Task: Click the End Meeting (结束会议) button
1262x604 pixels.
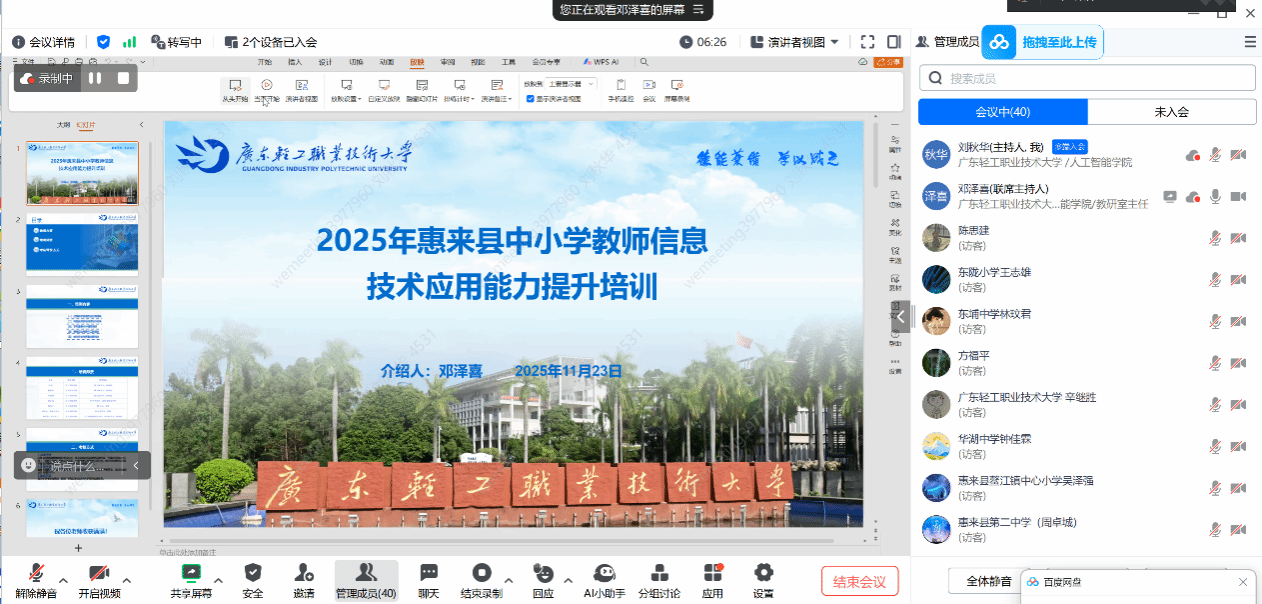Action: click(x=859, y=581)
